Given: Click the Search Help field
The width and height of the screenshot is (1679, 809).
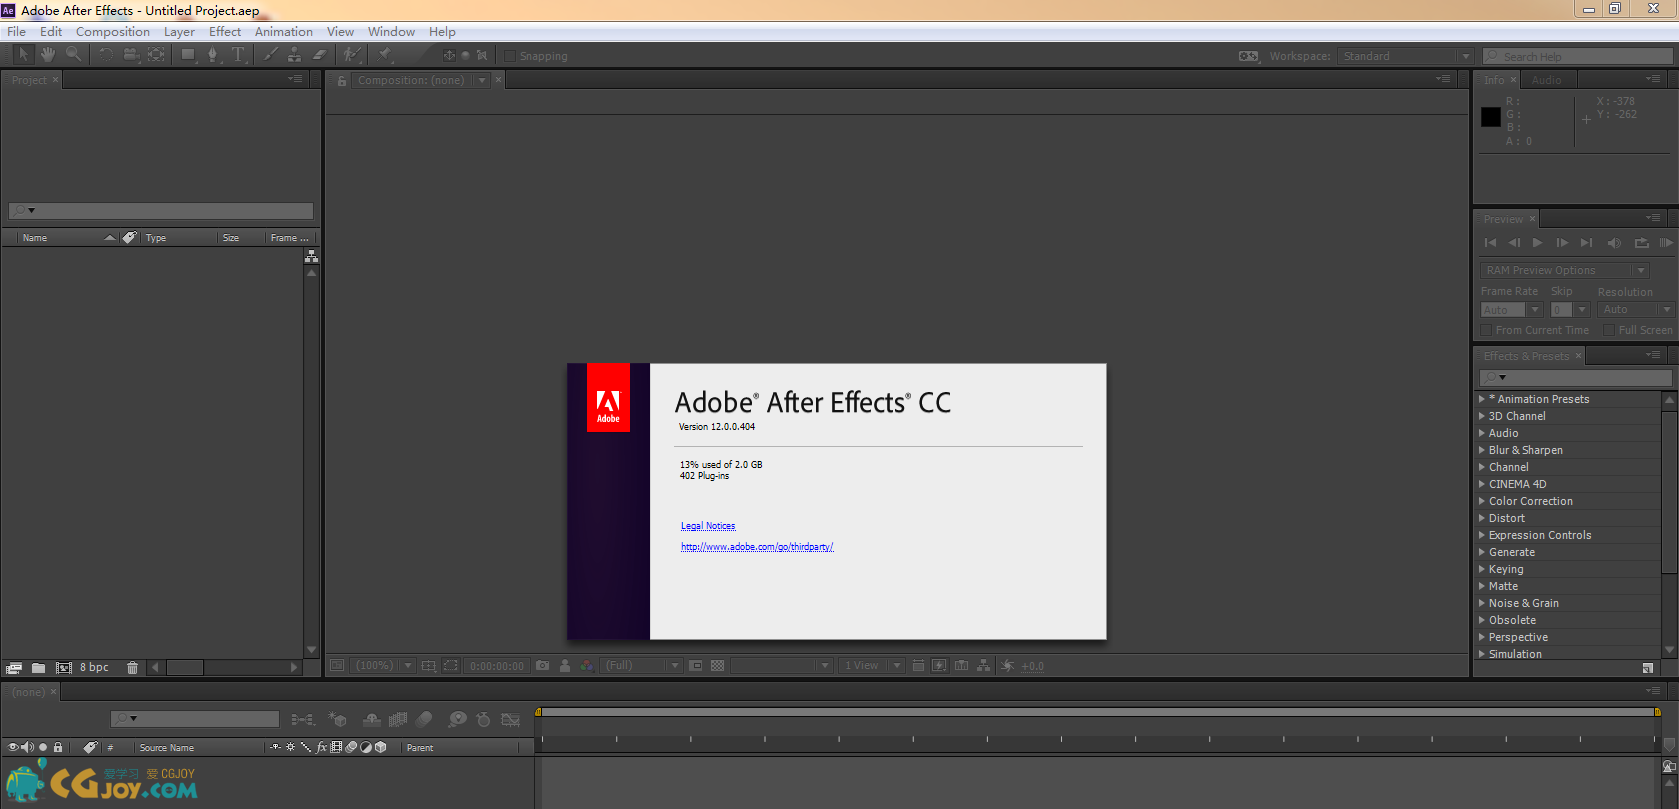Looking at the screenshot, I should [1577, 56].
